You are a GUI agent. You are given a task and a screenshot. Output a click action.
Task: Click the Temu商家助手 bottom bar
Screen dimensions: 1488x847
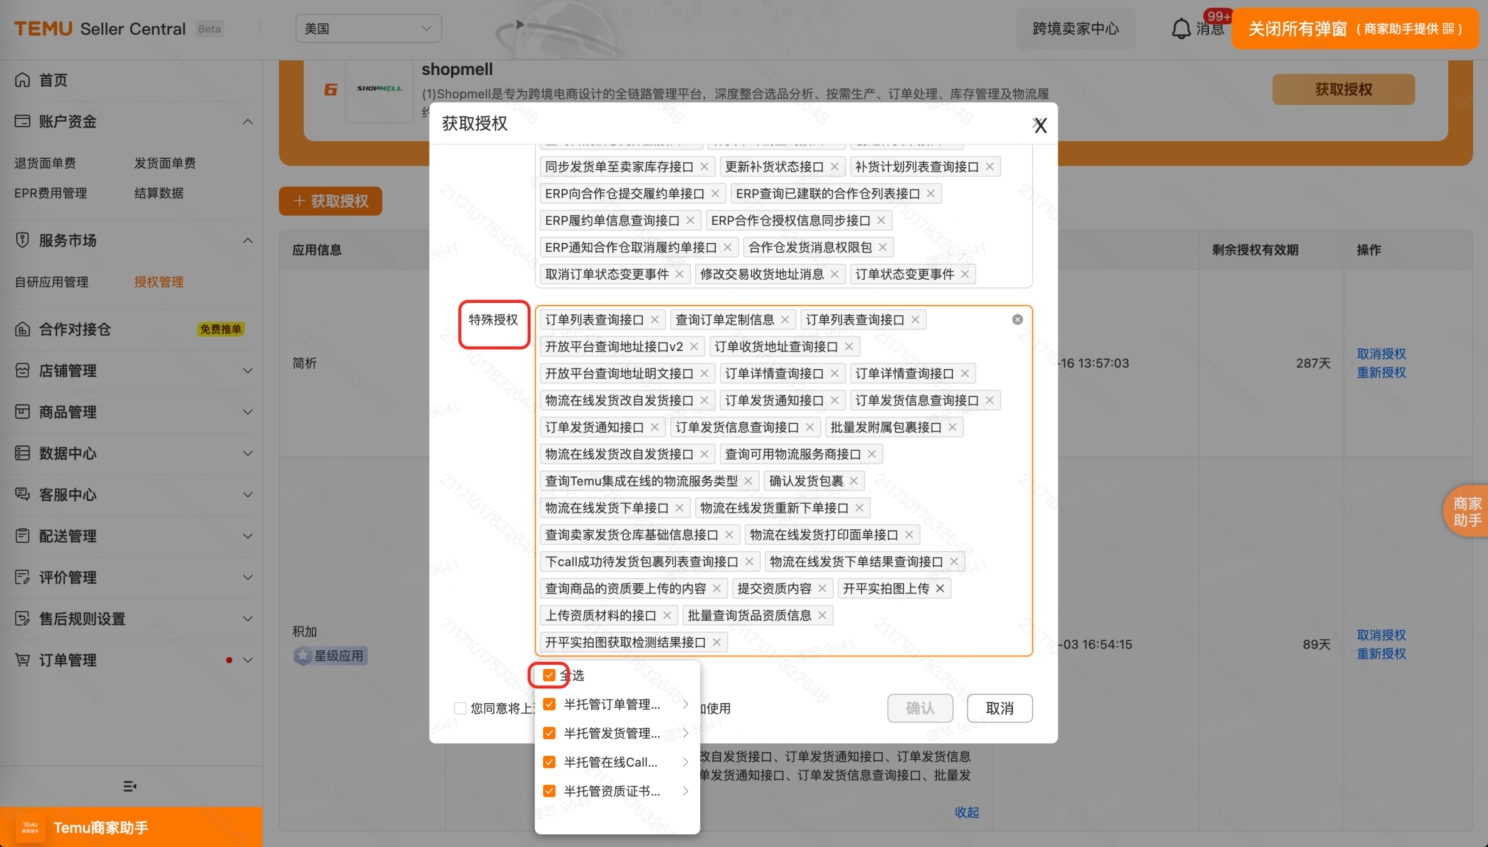coord(131,828)
